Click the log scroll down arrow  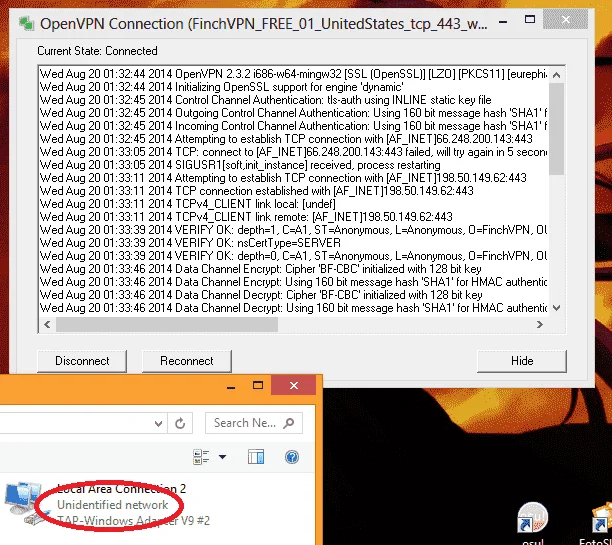[x=557, y=308]
